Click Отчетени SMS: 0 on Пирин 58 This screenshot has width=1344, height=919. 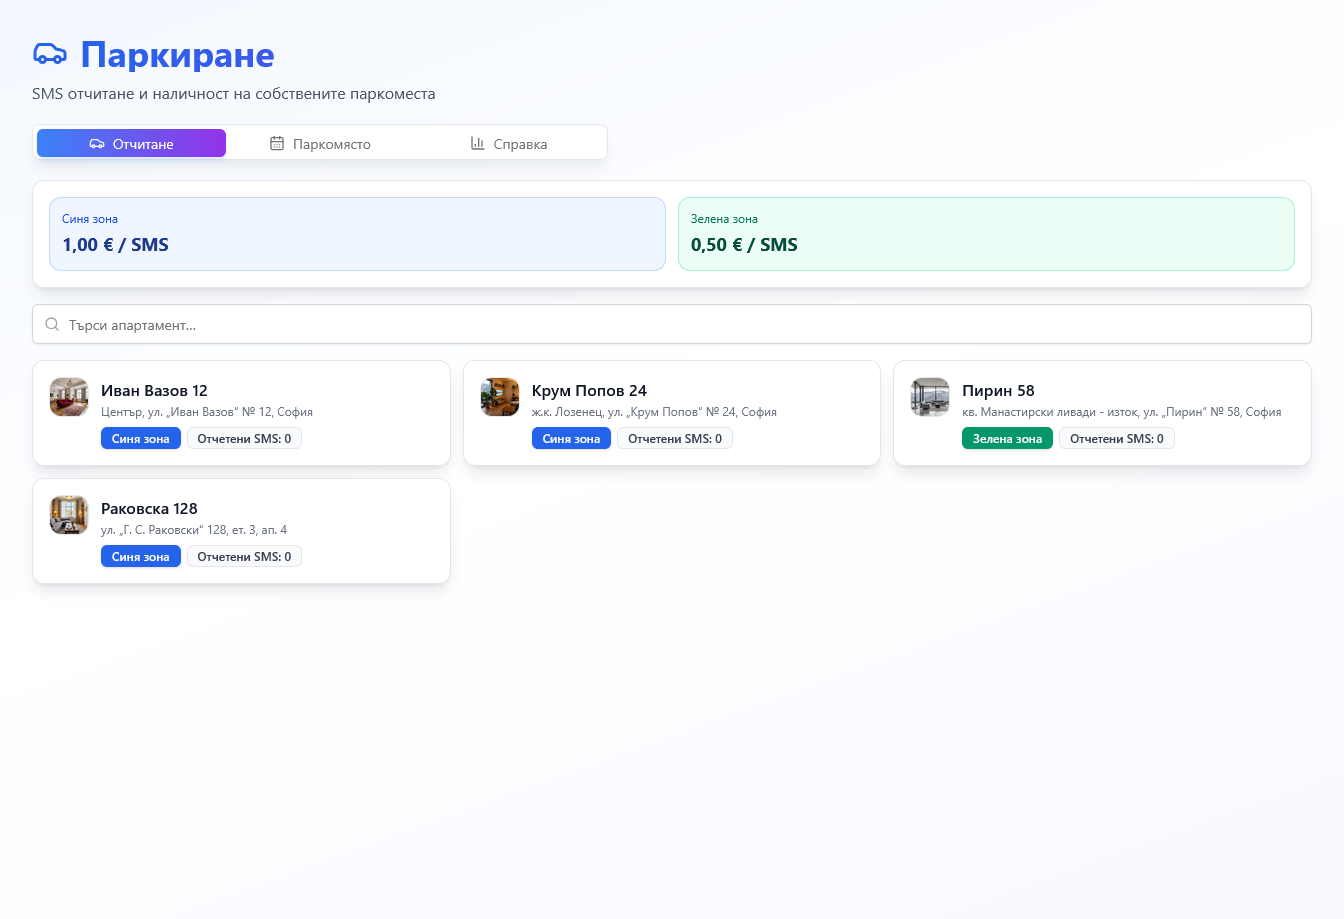click(x=1117, y=439)
